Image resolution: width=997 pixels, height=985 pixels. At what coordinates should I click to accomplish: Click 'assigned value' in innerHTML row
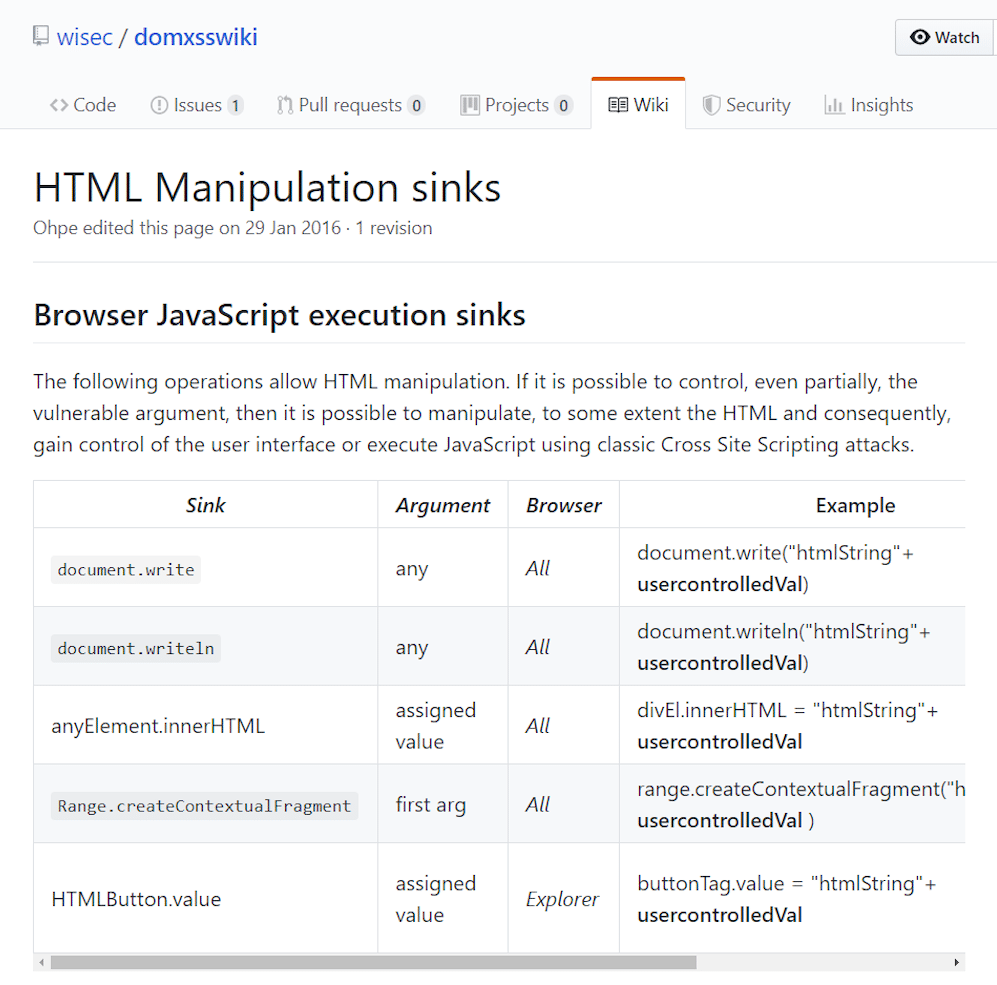(436, 726)
